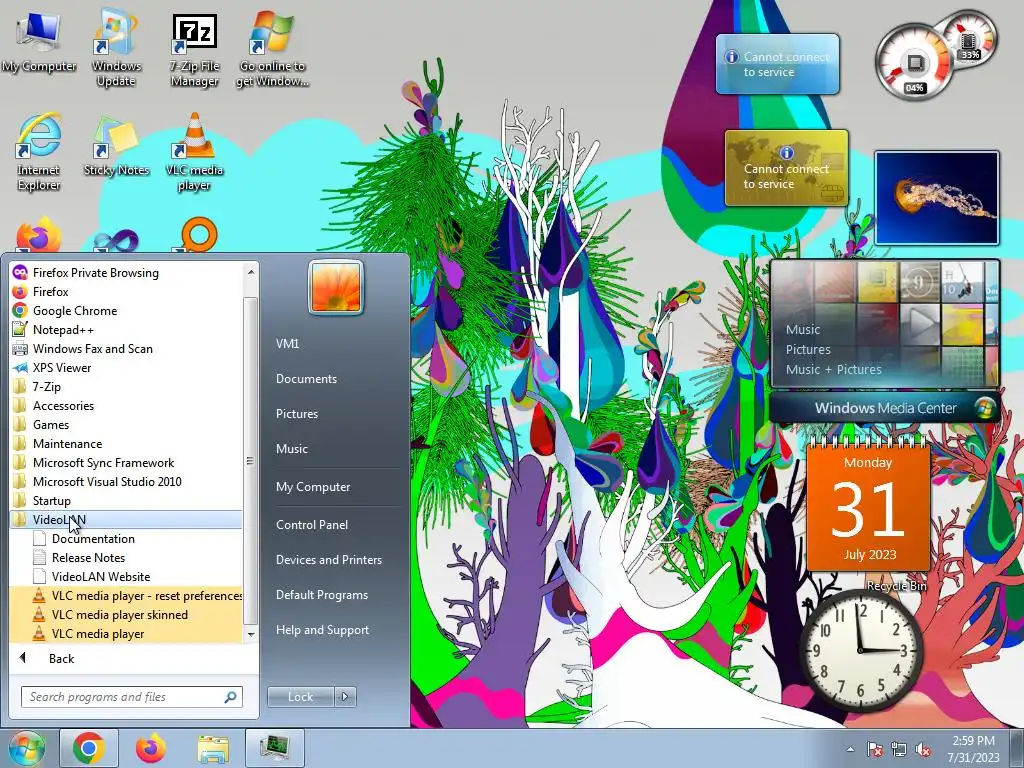Image resolution: width=1024 pixels, height=768 pixels.
Task: Click Music + Pictures in Media Center gadget
Action: click(833, 370)
